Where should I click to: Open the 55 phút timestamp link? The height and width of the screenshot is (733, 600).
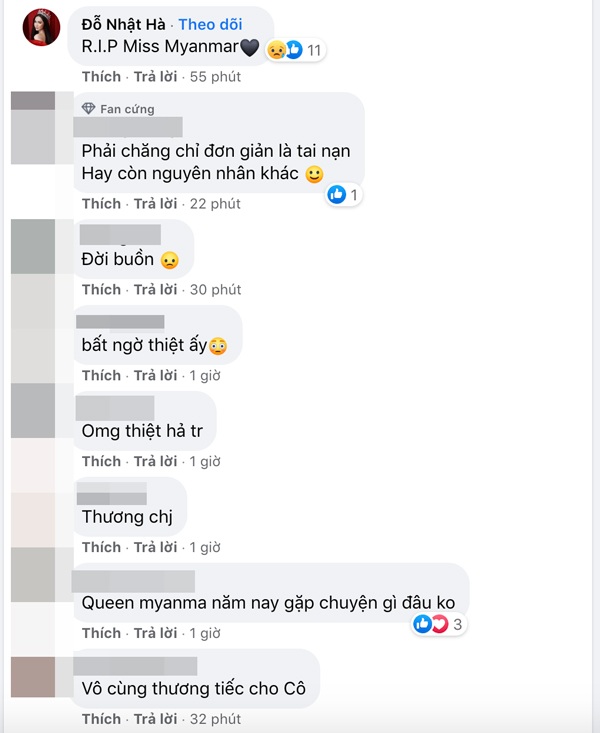tap(215, 77)
